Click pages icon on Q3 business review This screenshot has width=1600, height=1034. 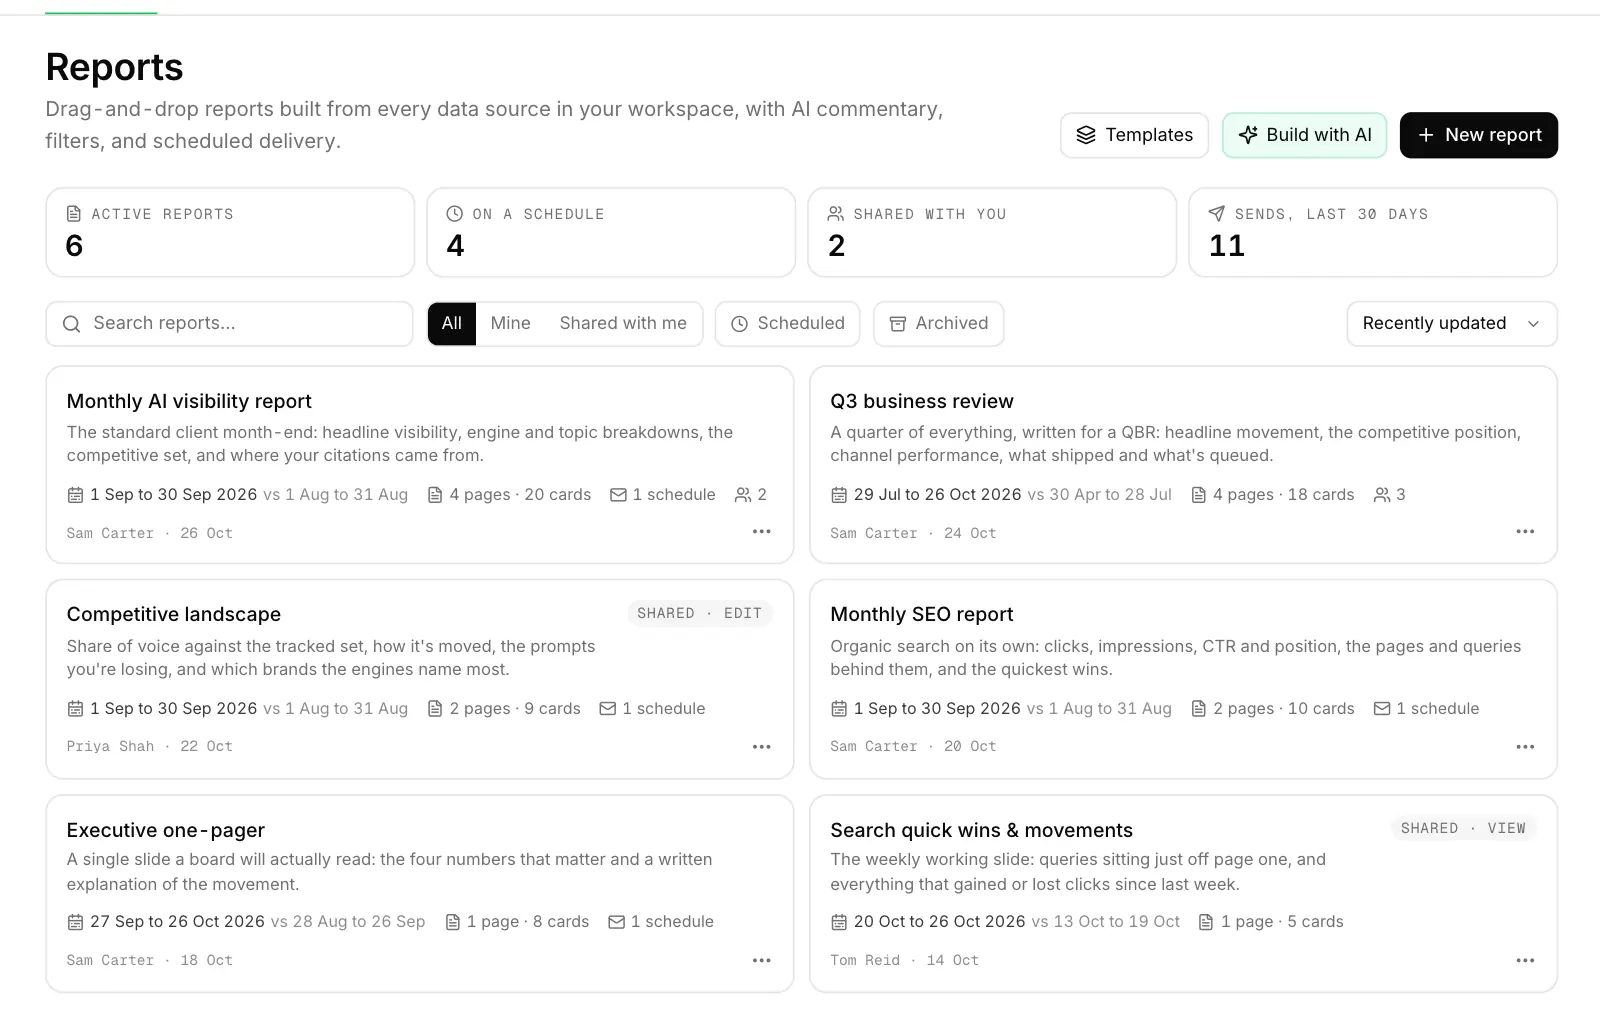[x=1198, y=495]
